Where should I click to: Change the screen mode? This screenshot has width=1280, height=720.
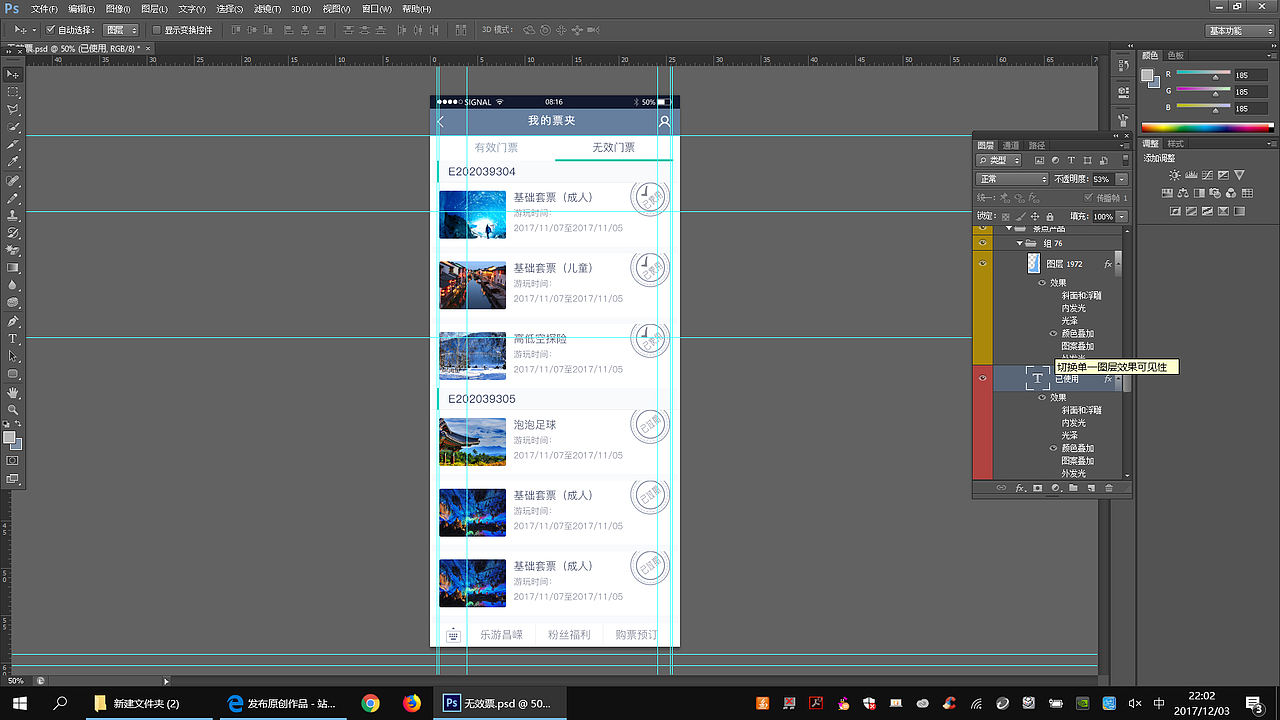[13, 478]
